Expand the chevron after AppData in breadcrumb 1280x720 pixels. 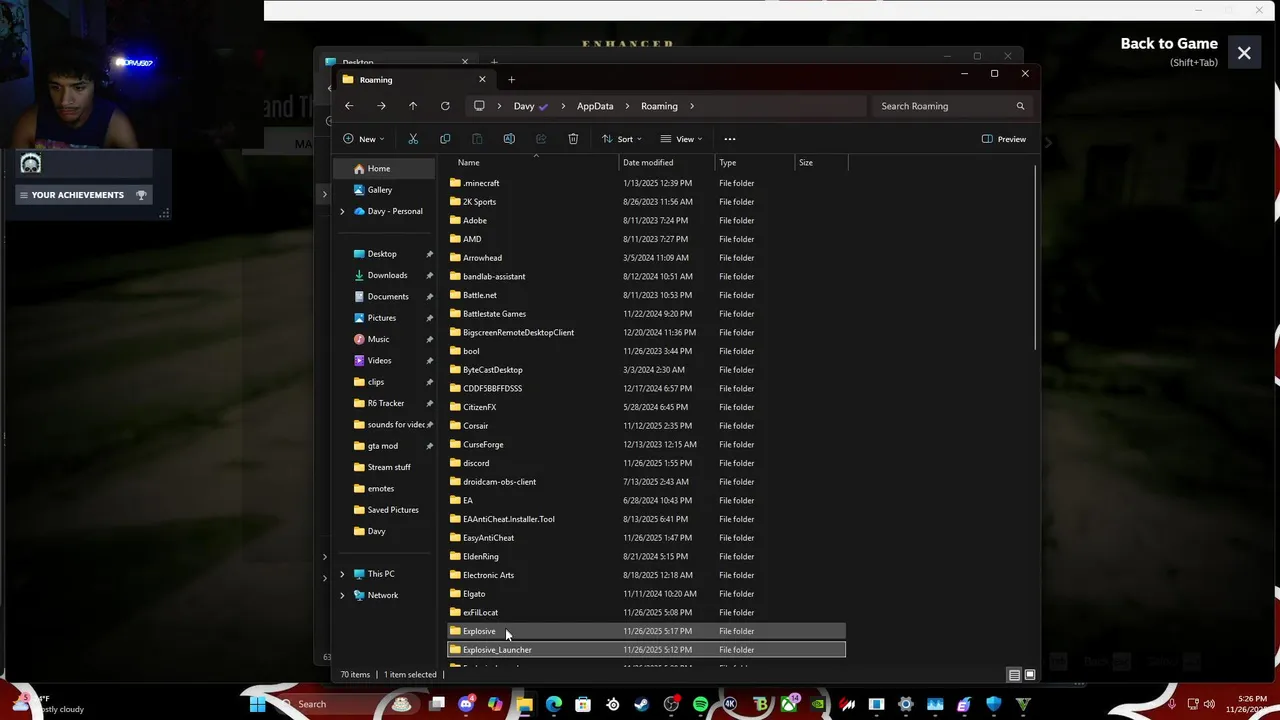(627, 106)
